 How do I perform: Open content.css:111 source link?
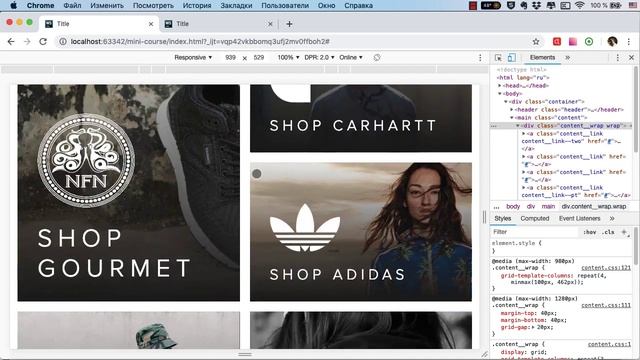(x=606, y=305)
